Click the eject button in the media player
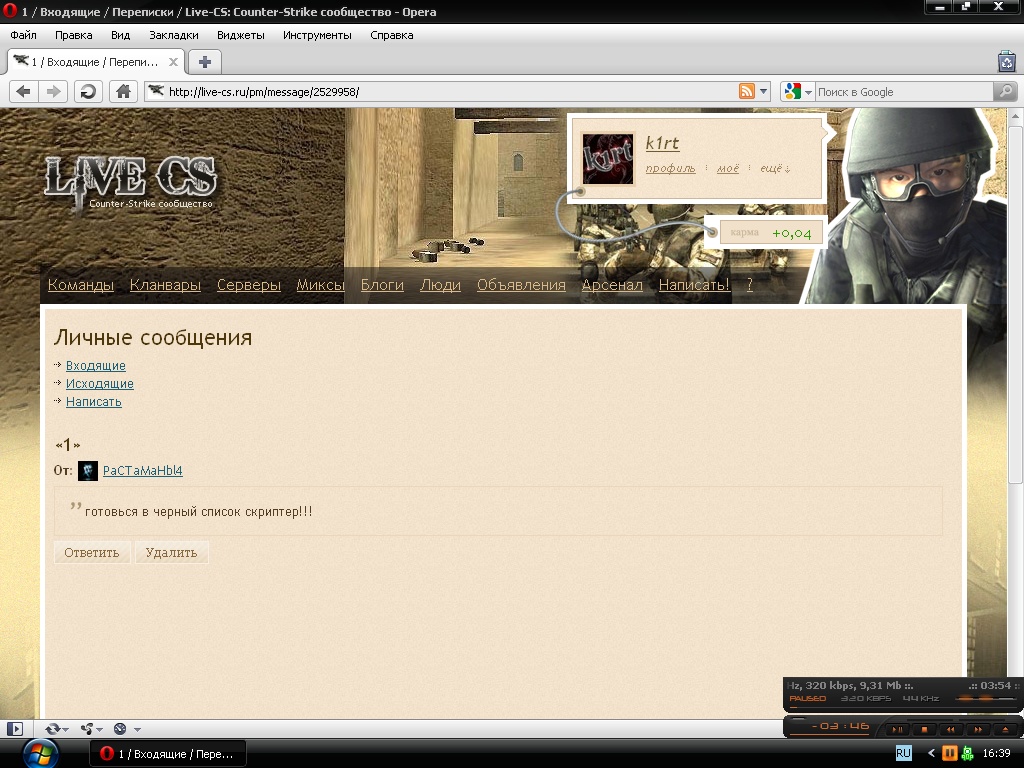 coord(1005,729)
